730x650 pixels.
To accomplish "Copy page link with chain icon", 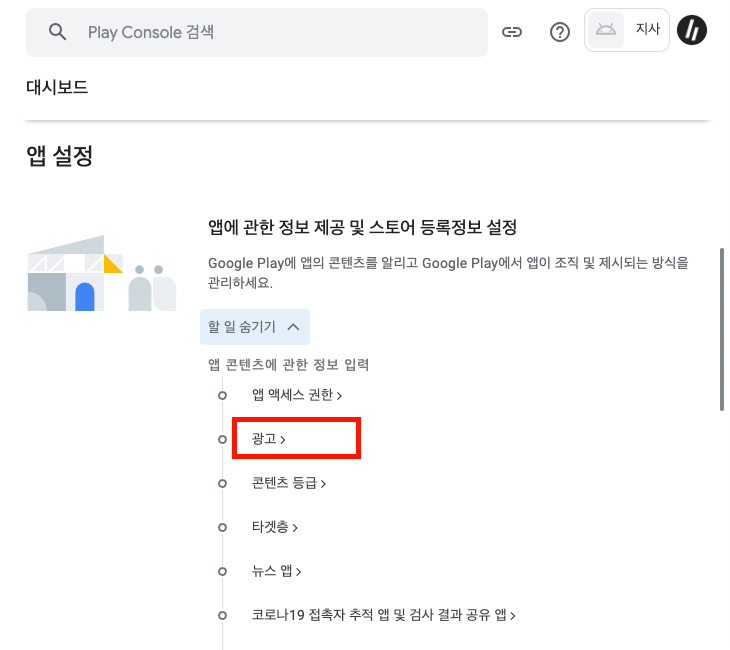I will (512, 32).
